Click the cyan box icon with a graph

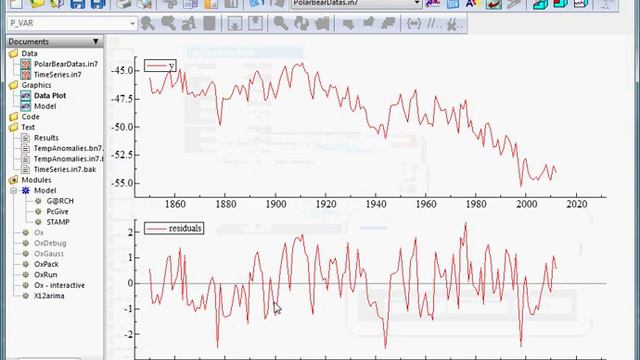pos(581,4)
